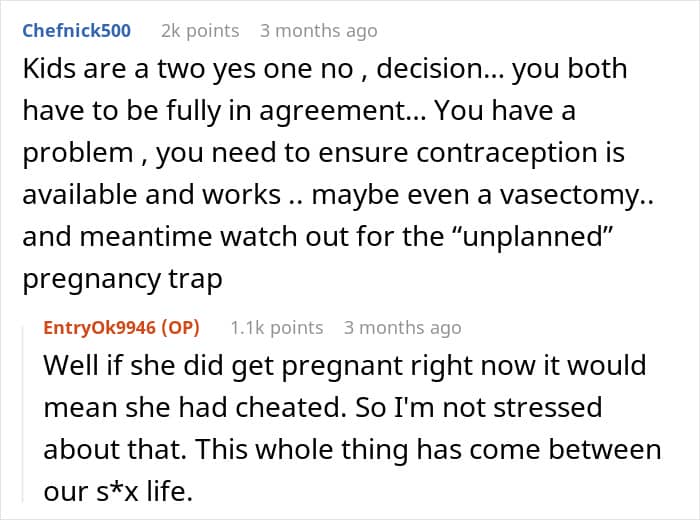Click "This whole thing has come between" text
700x520 pixels.
click(429, 449)
